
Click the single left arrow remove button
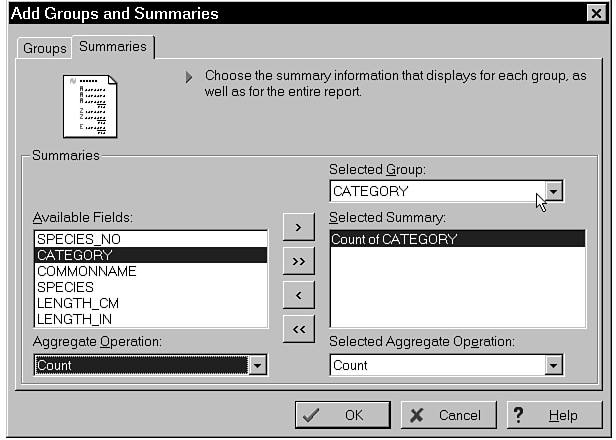click(299, 295)
